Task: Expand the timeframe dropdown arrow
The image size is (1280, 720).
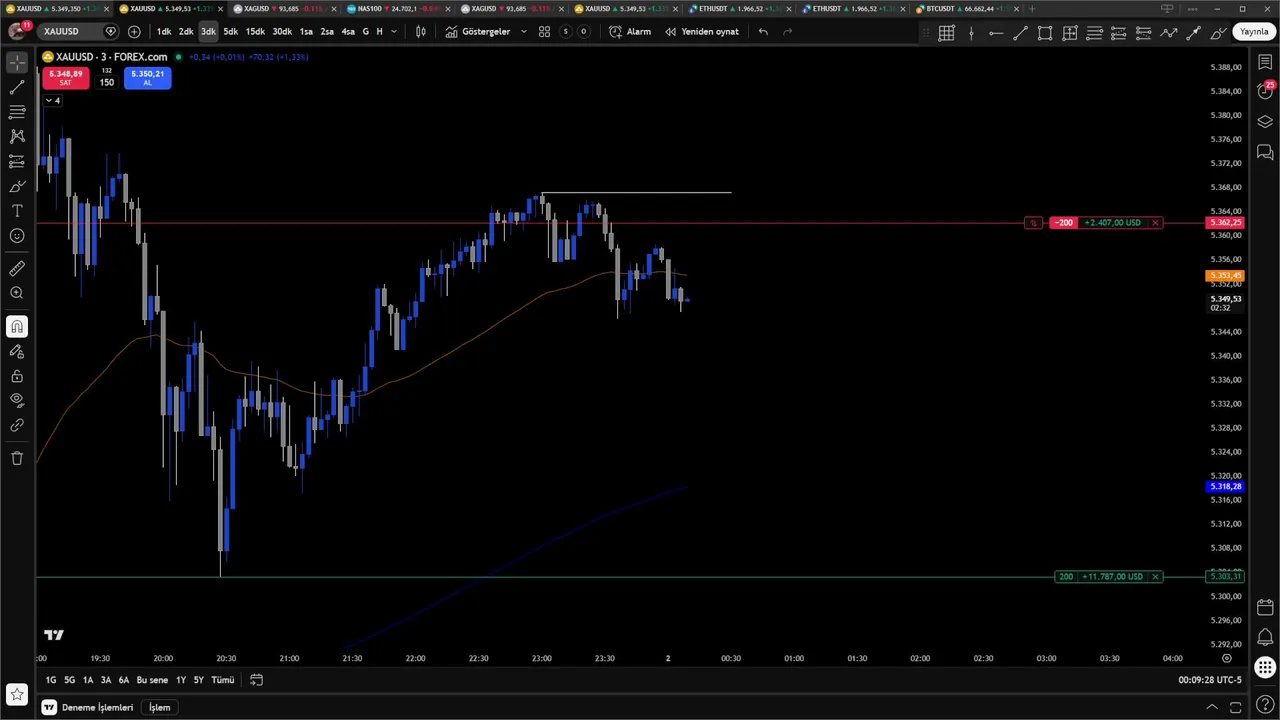Action: point(394,31)
